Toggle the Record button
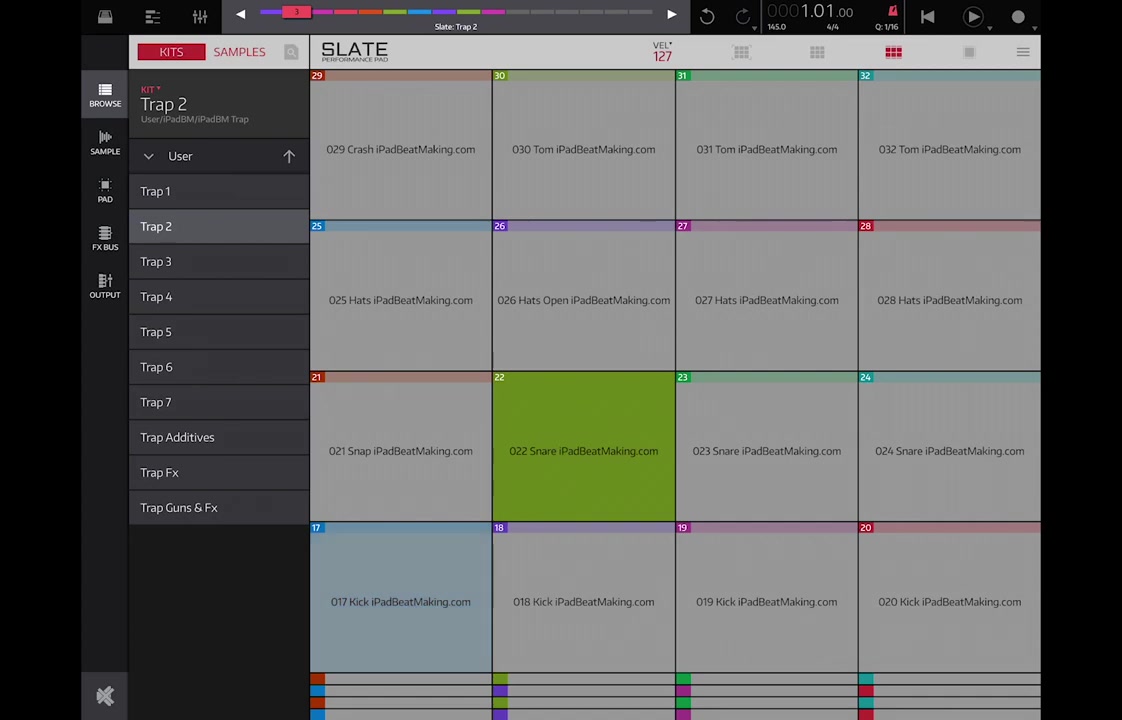The width and height of the screenshot is (1122, 720). click(x=1018, y=17)
